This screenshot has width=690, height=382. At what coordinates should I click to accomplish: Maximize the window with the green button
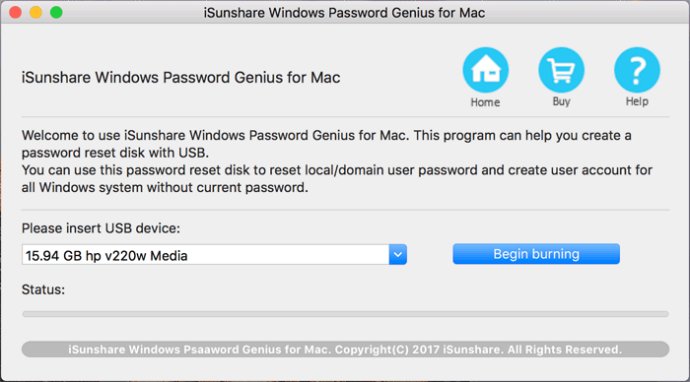tap(56, 12)
